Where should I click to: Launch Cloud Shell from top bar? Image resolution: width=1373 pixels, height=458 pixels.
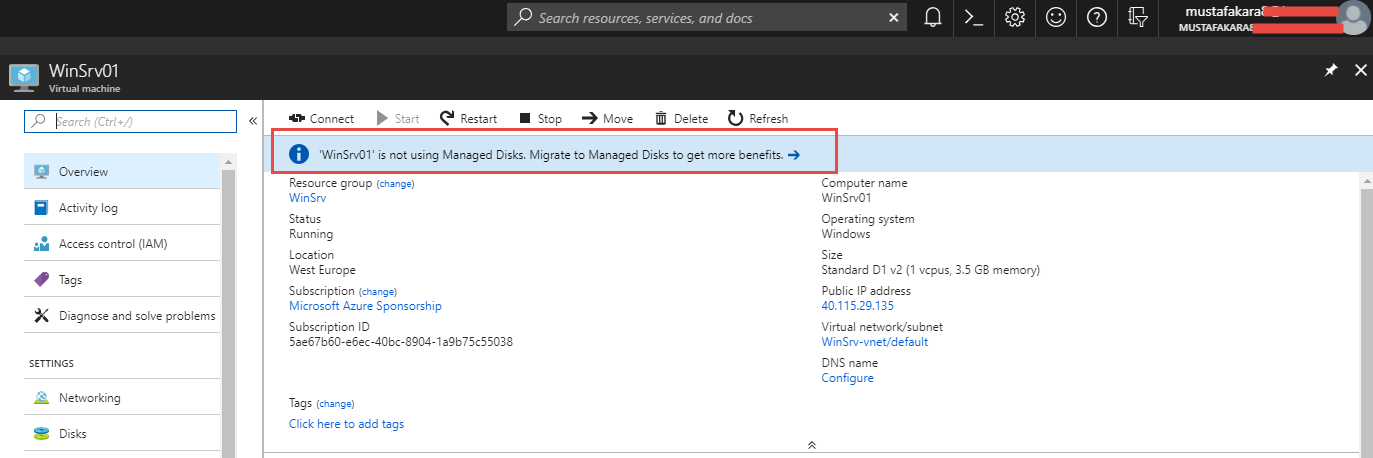pyautogui.click(x=974, y=17)
